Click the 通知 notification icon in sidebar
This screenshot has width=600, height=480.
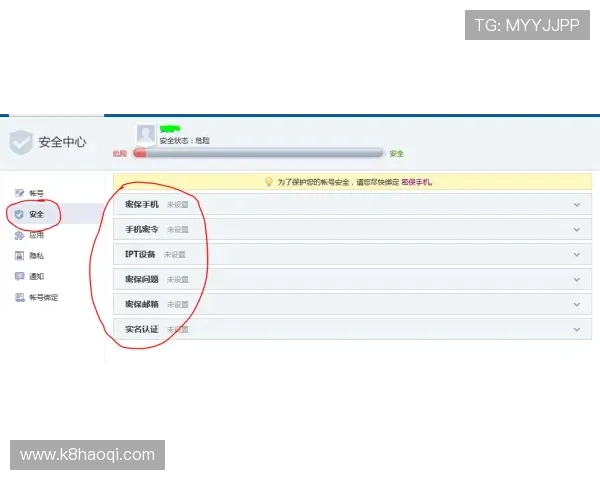click(x=19, y=276)
